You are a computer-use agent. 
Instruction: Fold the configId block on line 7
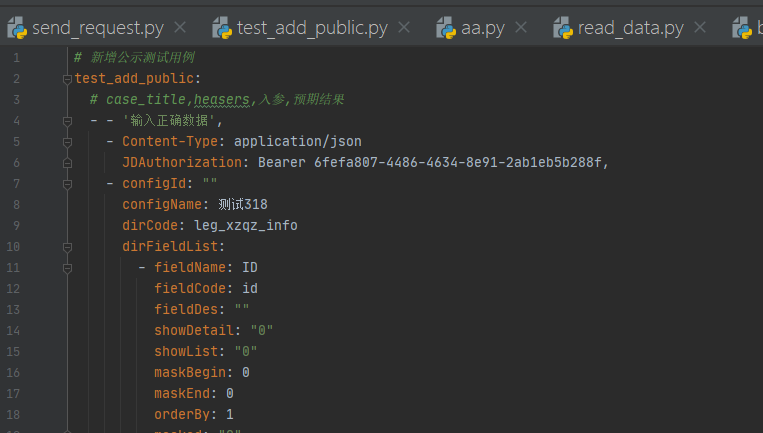pyautogui.click(x=67, y=184)
